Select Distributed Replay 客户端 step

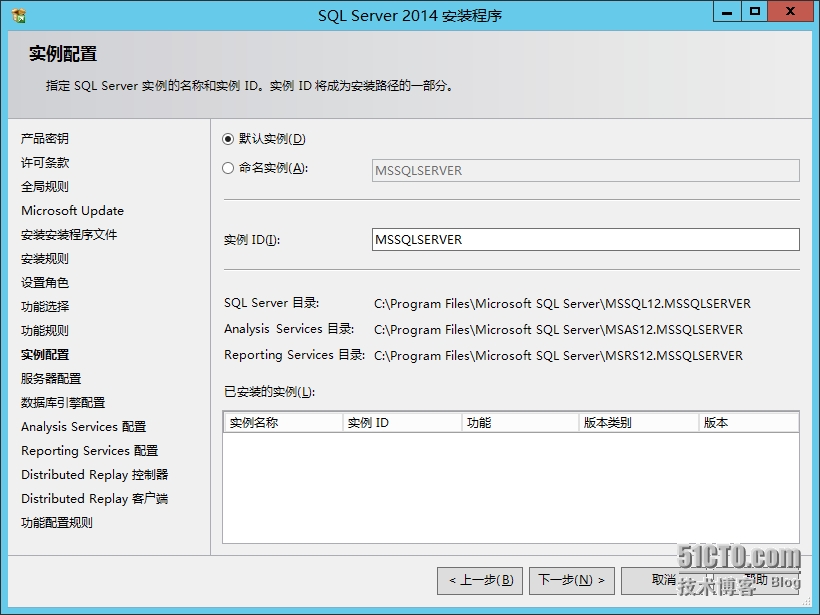pos(95,499)
